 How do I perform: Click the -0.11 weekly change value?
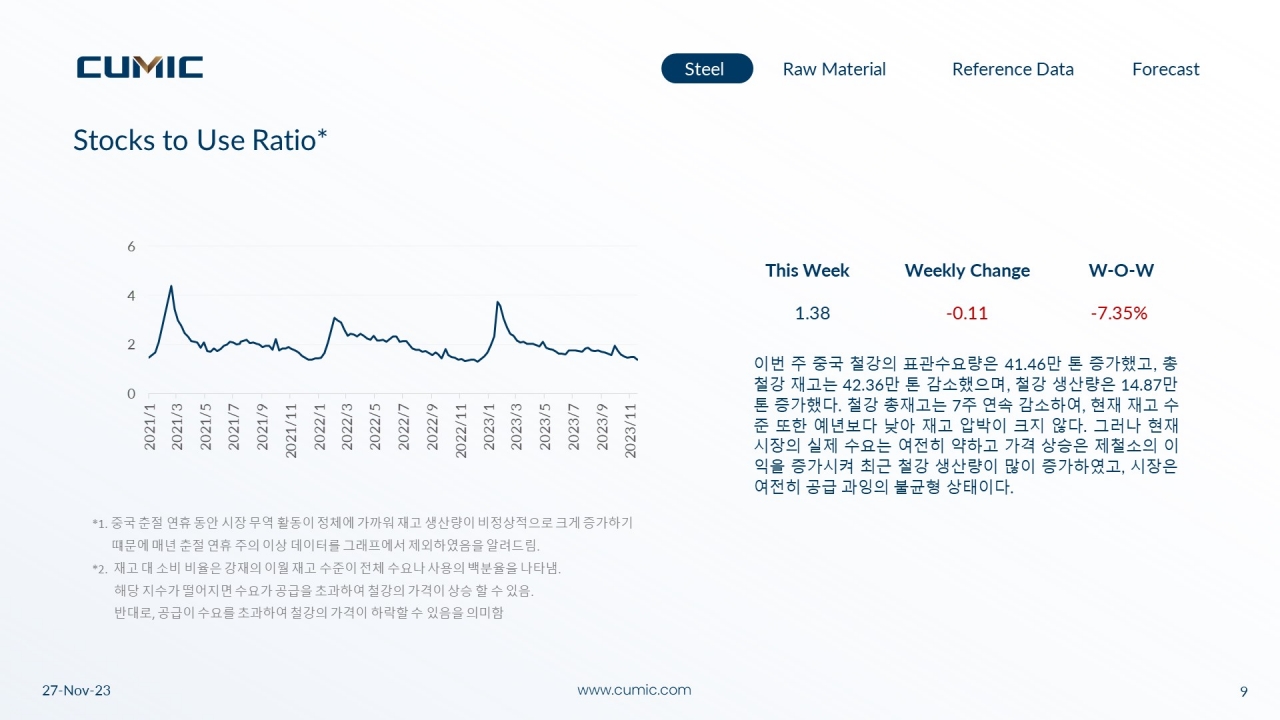pyautogui.click(x=967, y=313)
